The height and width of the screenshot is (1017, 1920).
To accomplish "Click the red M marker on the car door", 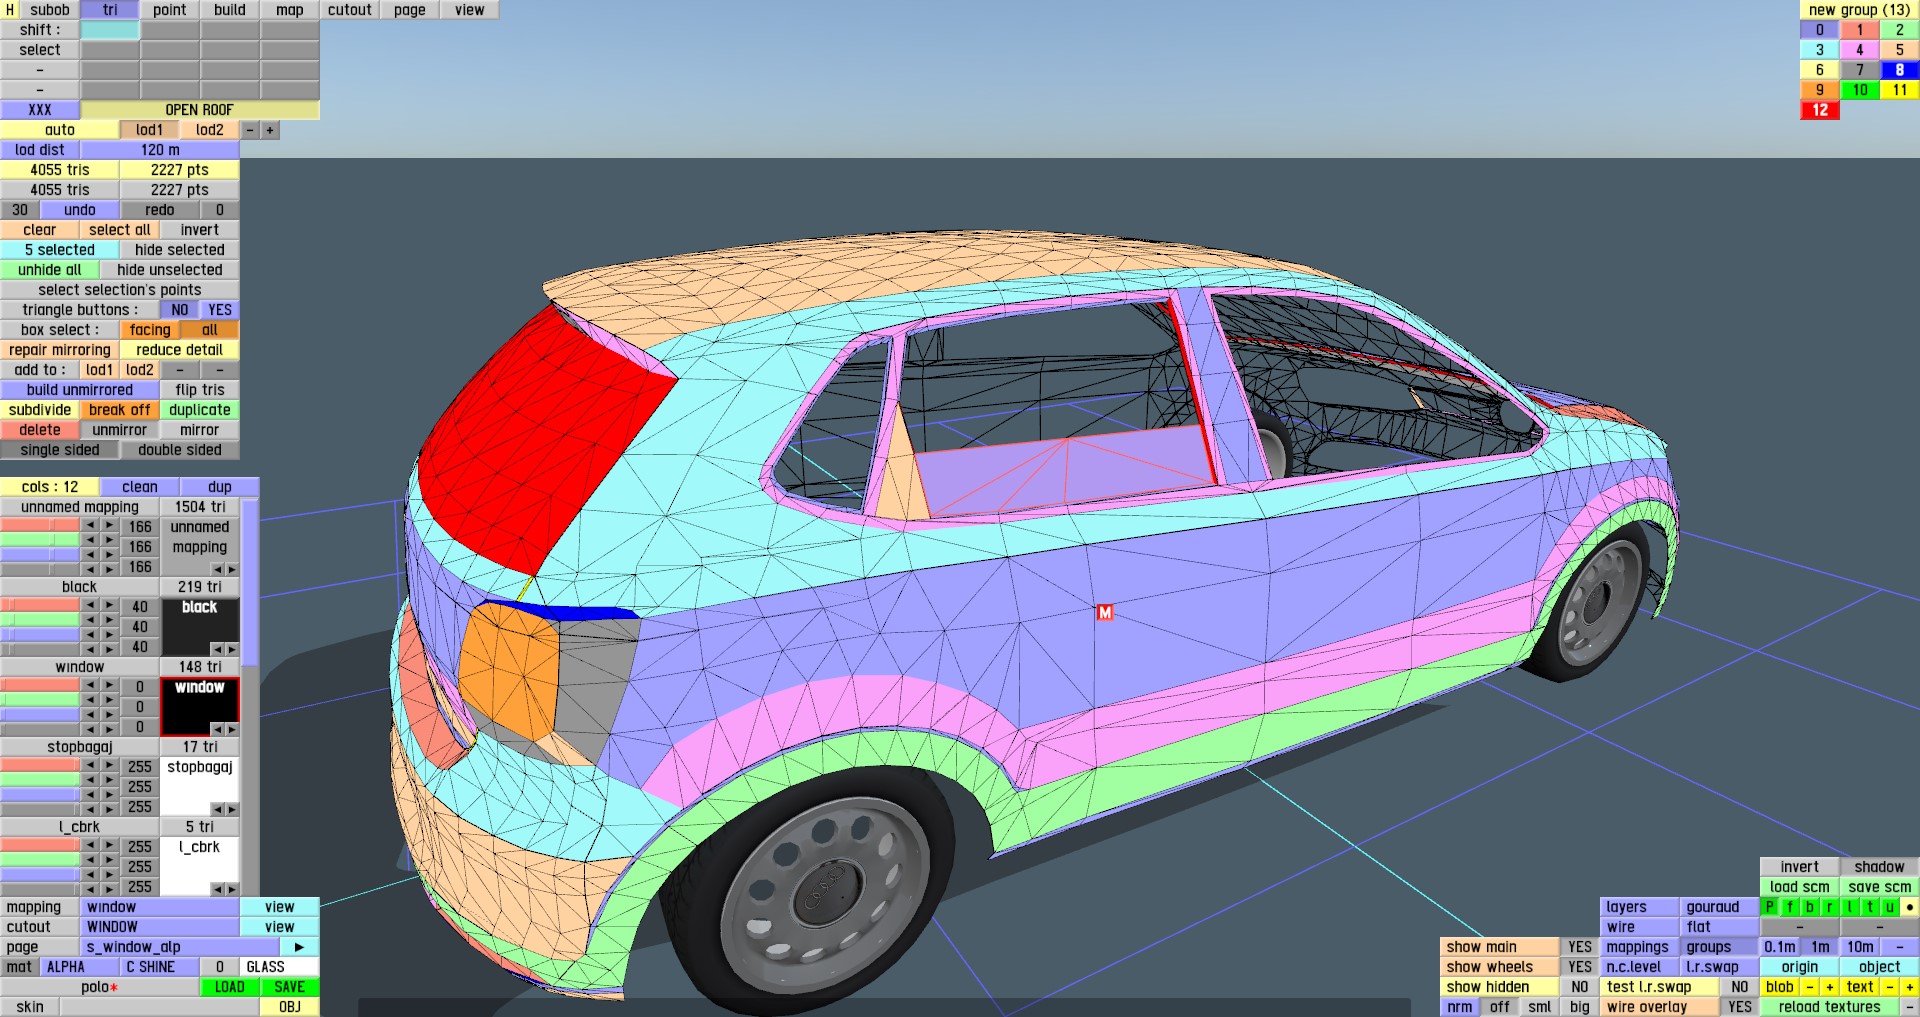I will tap(1105, 612).
